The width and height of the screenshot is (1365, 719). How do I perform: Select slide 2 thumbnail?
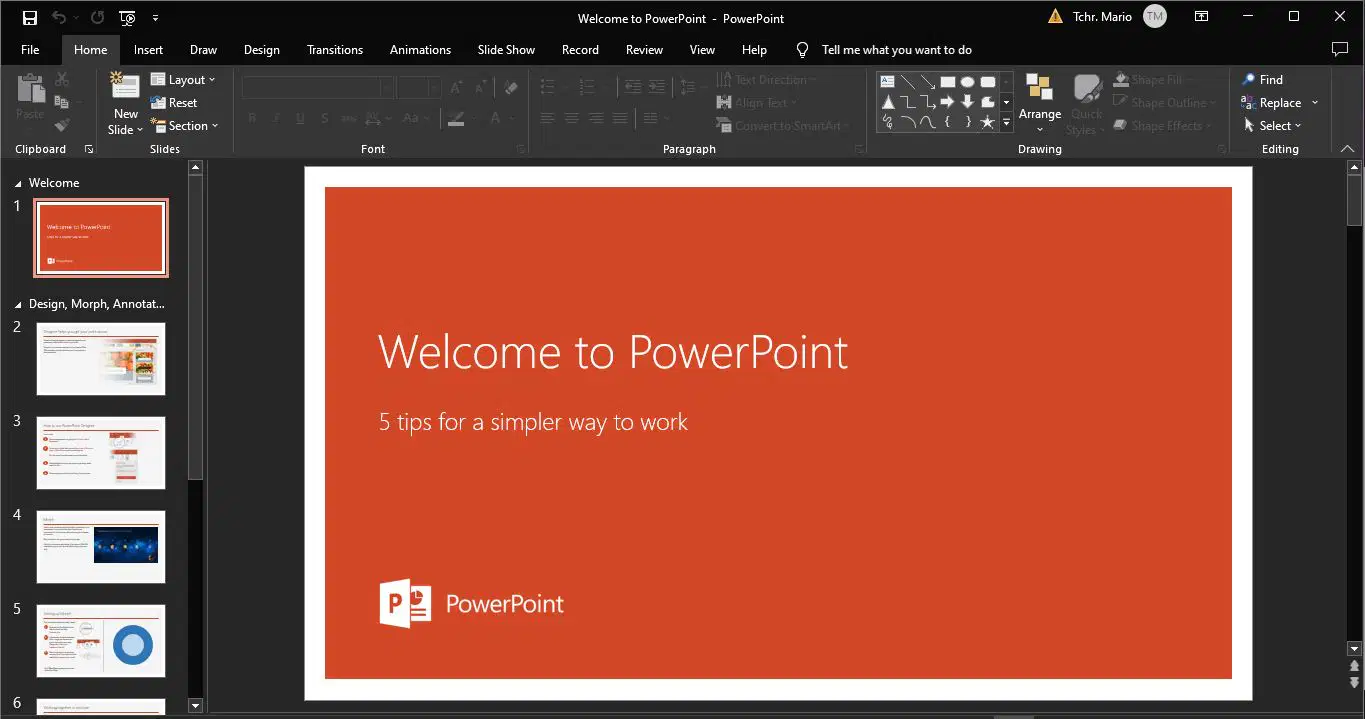pos(101,358)
